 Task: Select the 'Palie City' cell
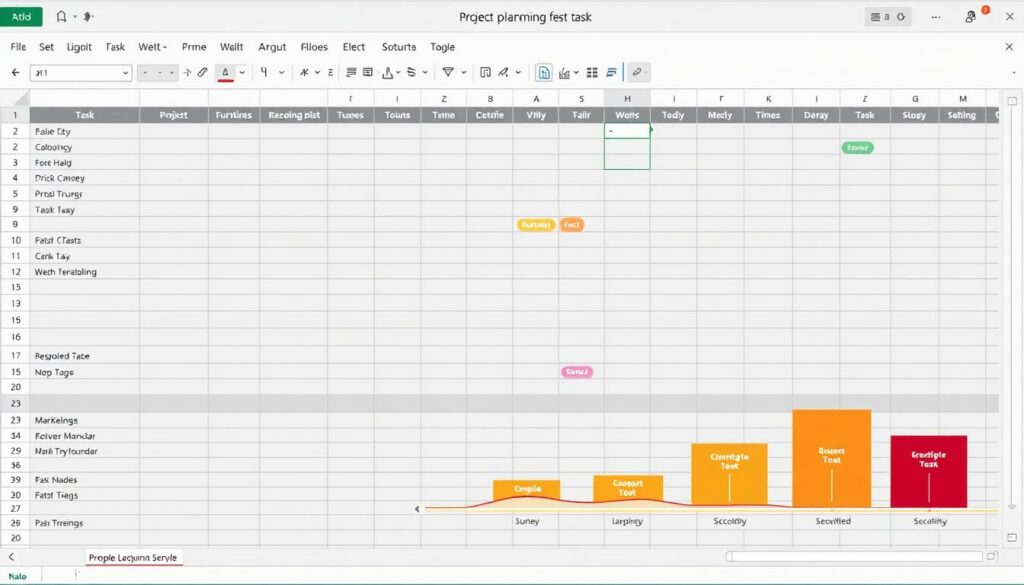(x=84, y=131)
